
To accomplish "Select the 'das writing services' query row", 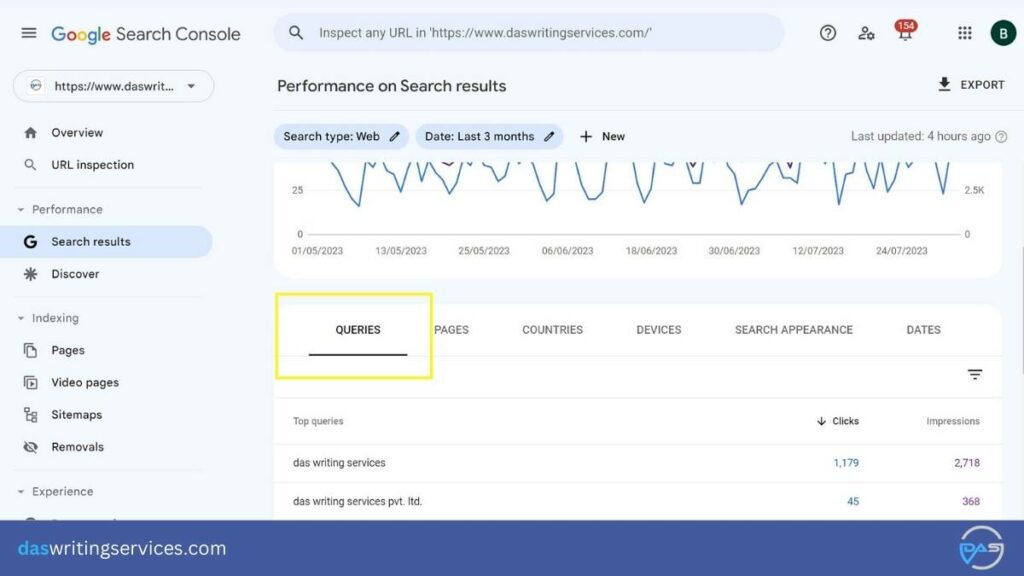I will 638,463.
